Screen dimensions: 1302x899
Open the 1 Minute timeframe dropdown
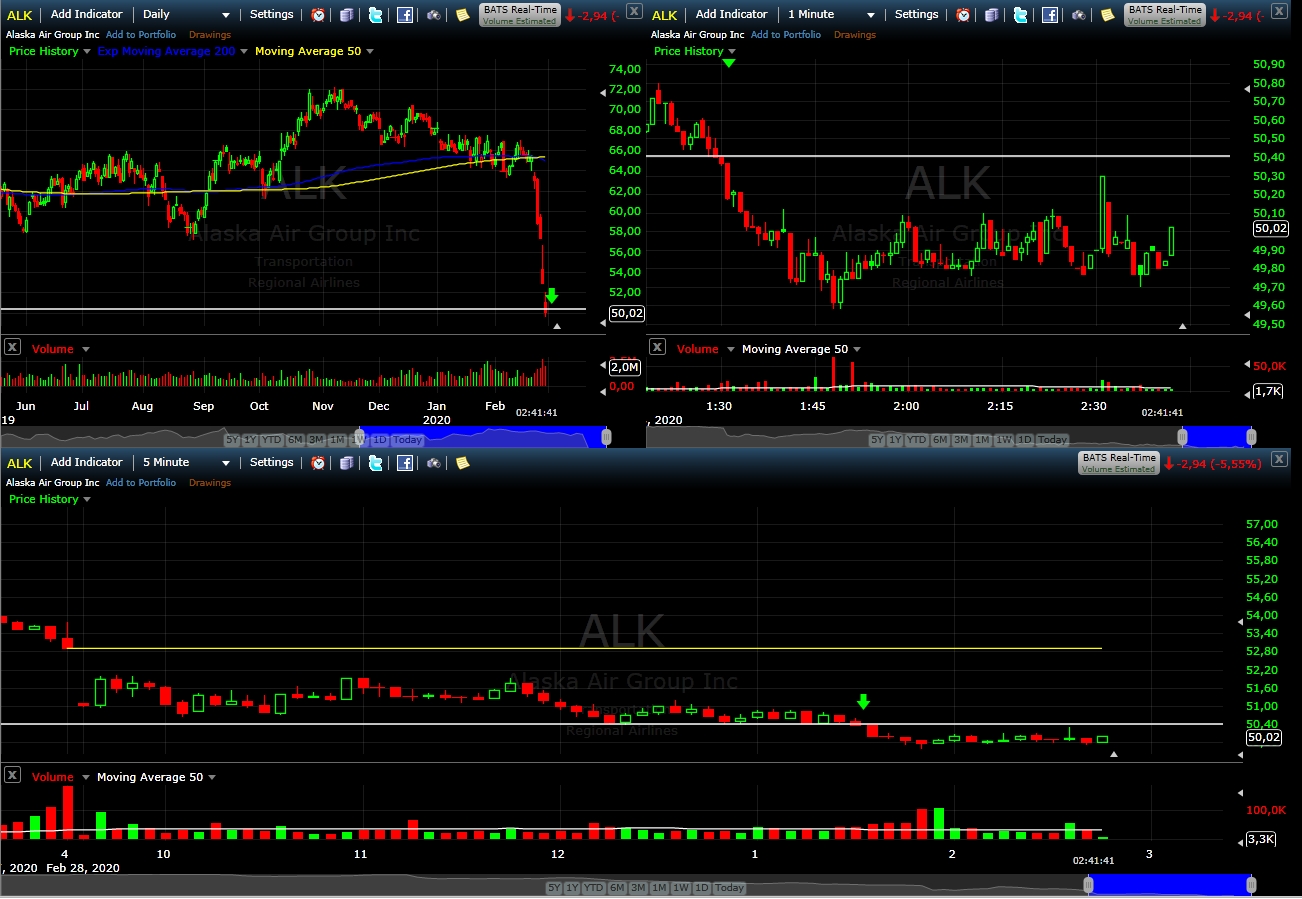(x=831, y=15)
